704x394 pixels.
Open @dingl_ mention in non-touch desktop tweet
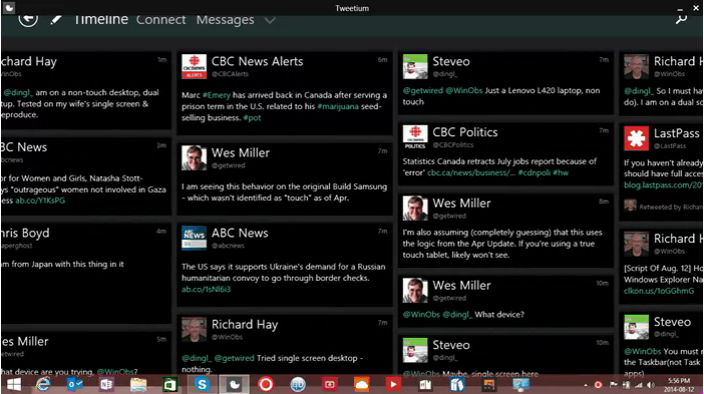[18, 92]
